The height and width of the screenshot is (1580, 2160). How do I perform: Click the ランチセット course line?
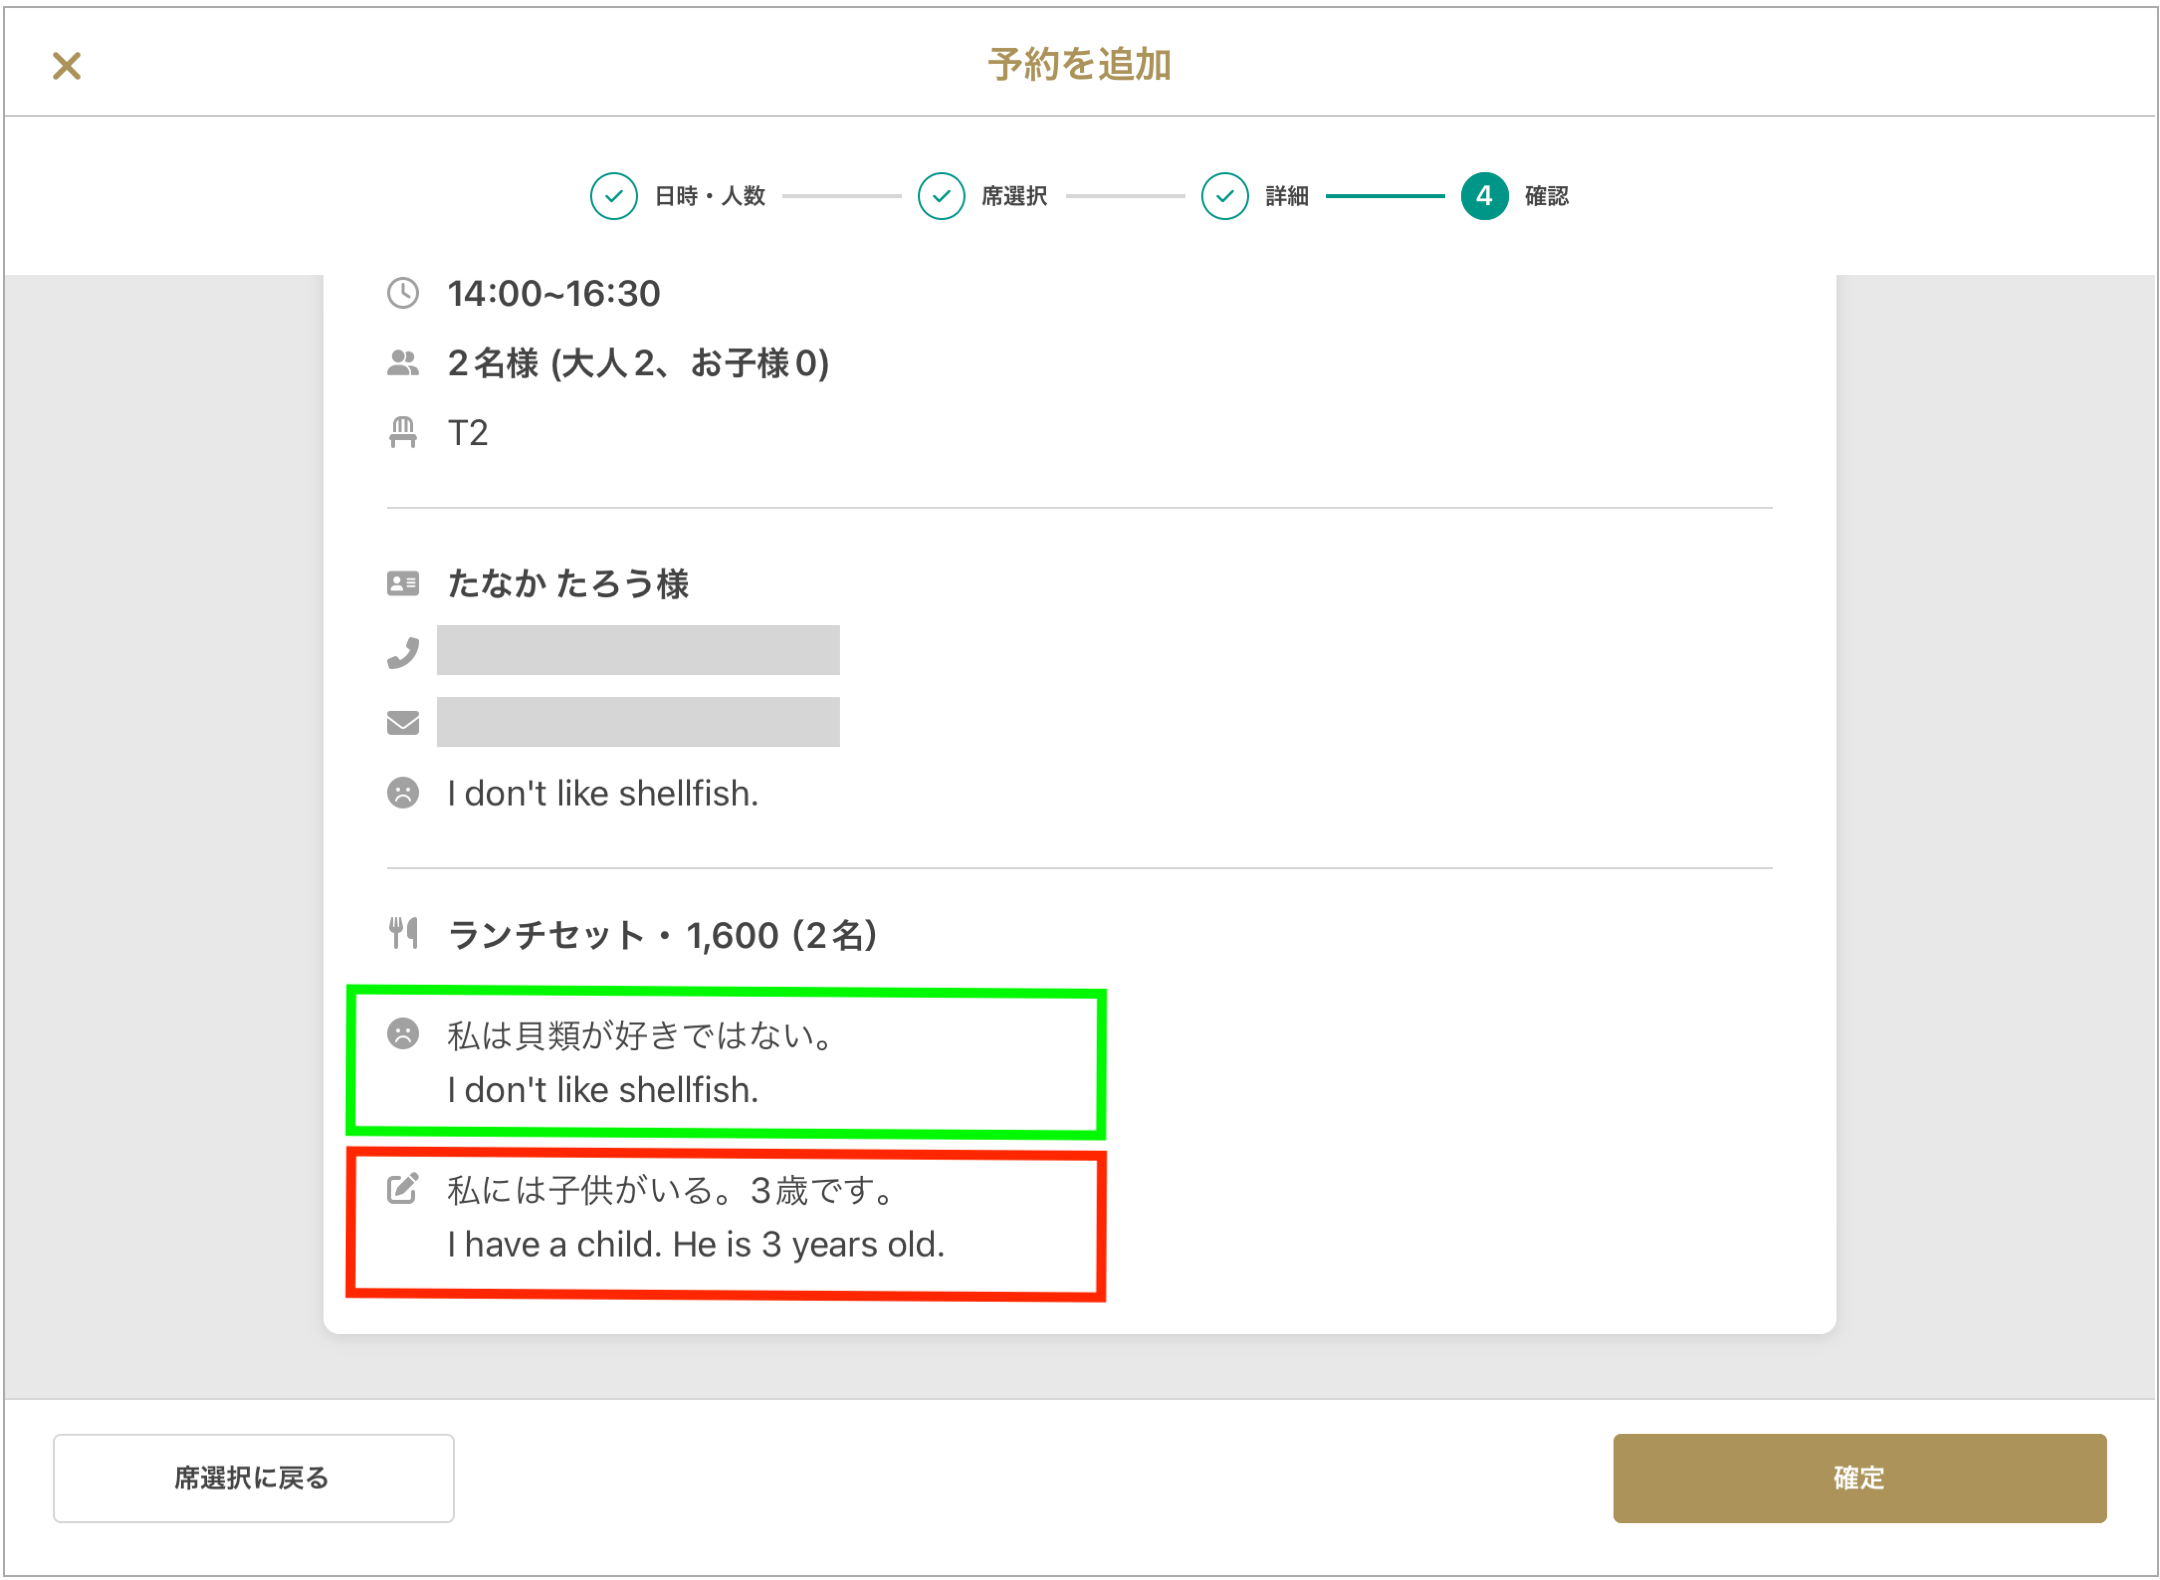pos(662,935)
